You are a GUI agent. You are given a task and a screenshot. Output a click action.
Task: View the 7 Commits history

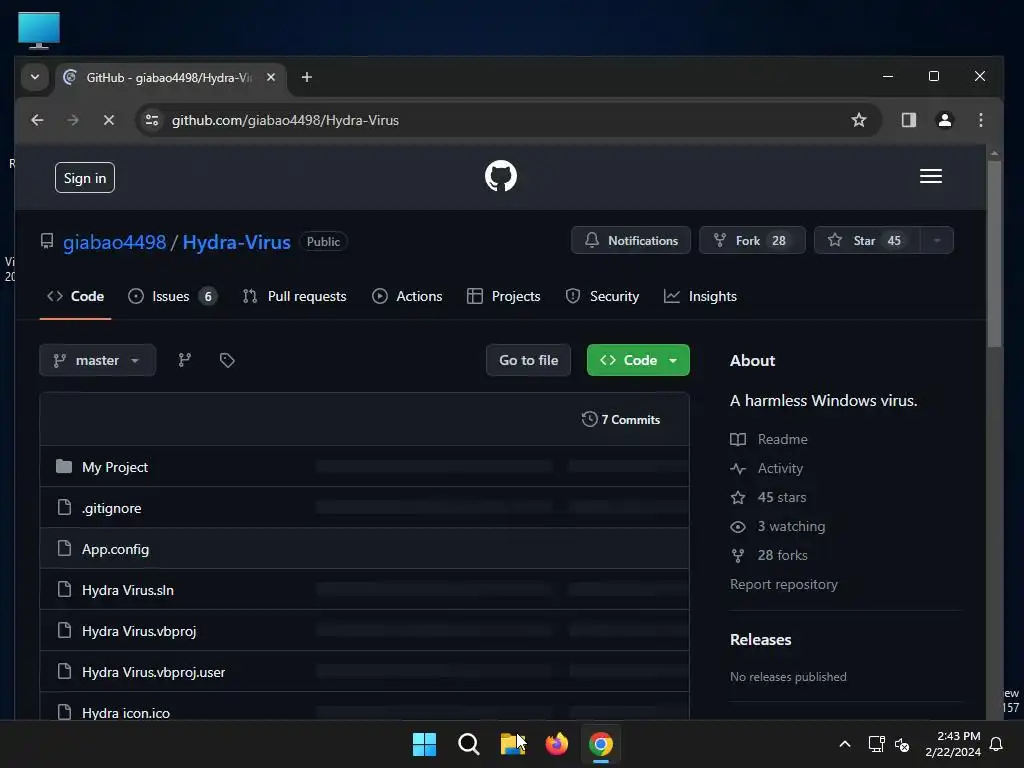tap(620, 419)
